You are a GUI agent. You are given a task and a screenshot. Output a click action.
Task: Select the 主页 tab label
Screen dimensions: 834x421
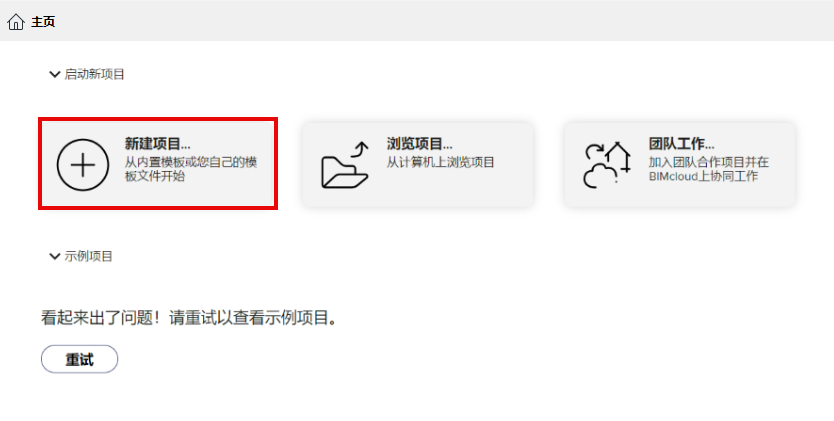pos(43,22)
